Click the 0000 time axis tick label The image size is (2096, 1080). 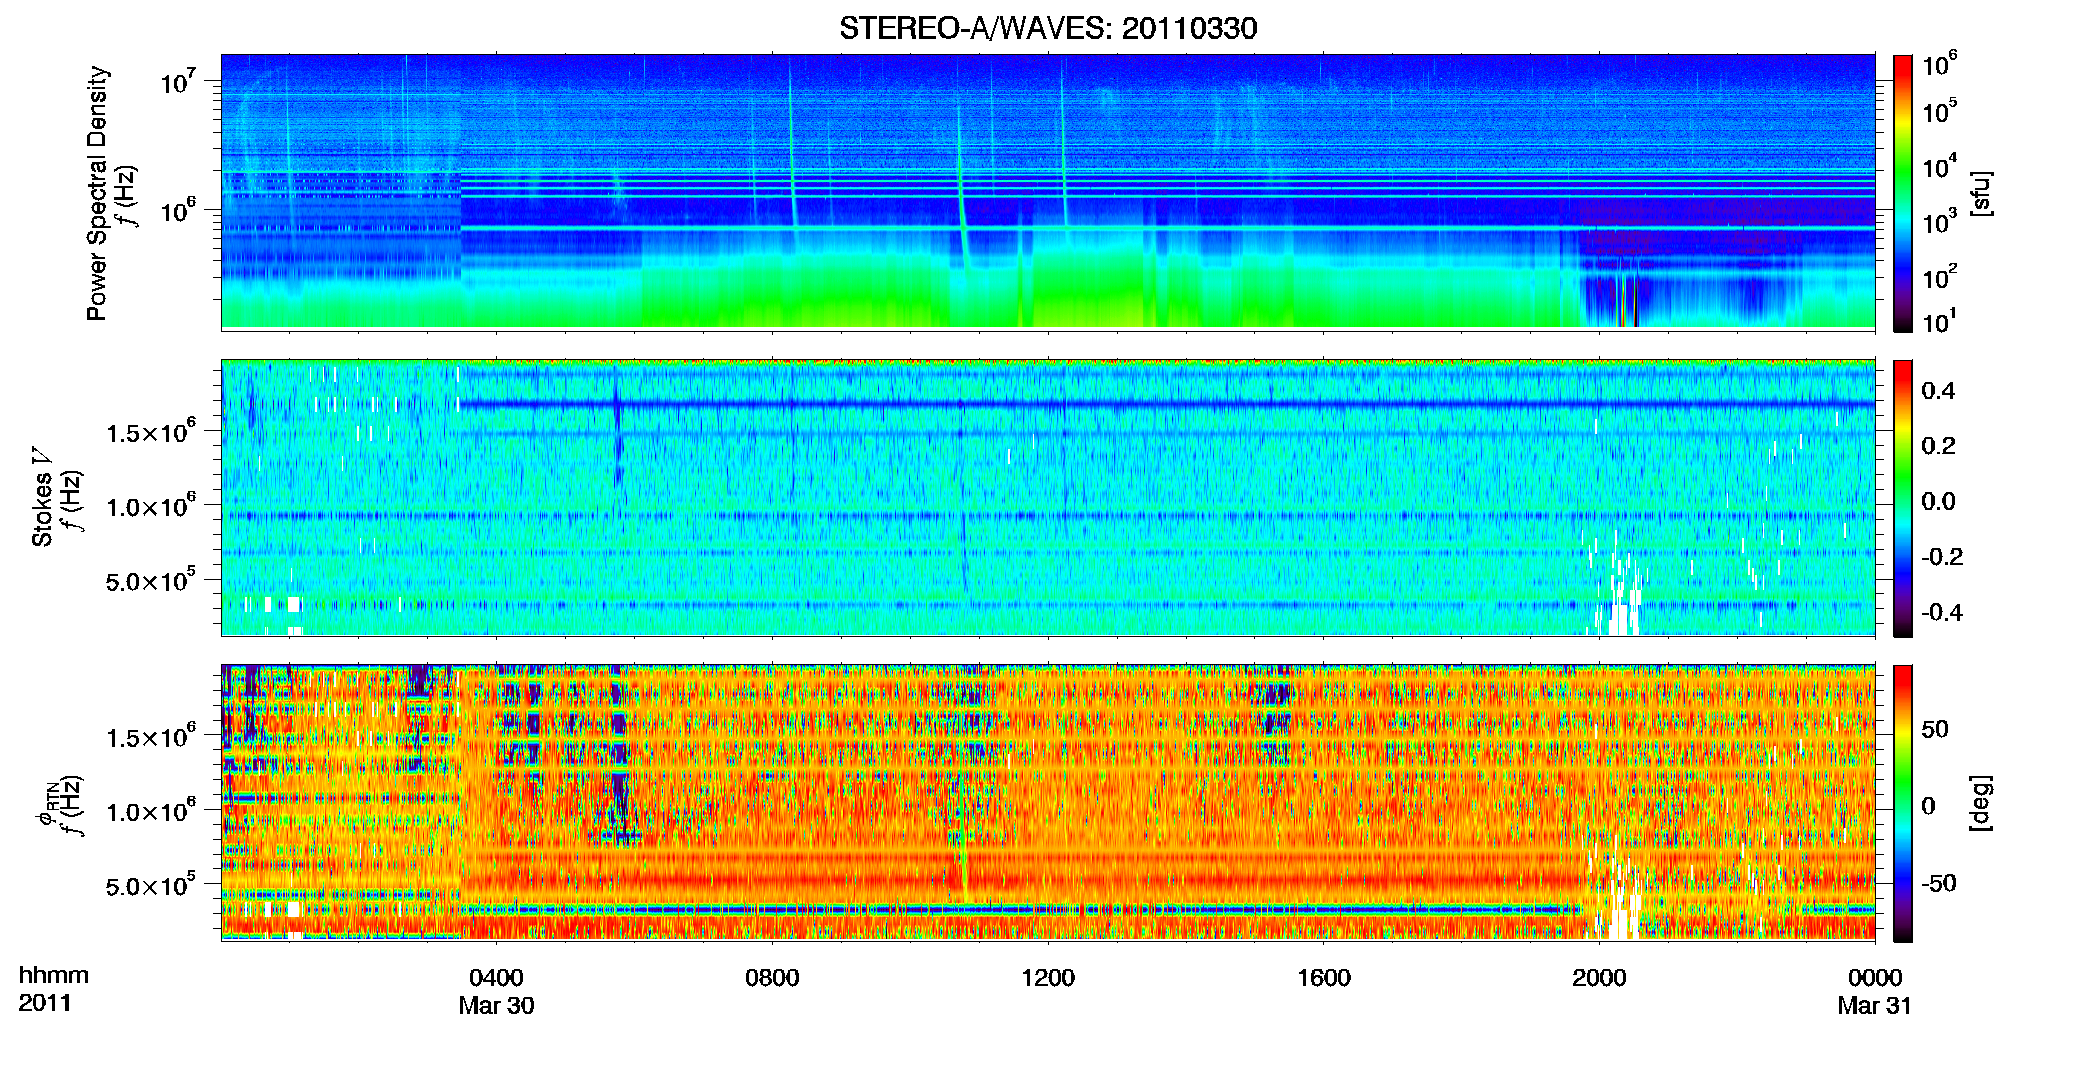click(x=1875, y=978)
